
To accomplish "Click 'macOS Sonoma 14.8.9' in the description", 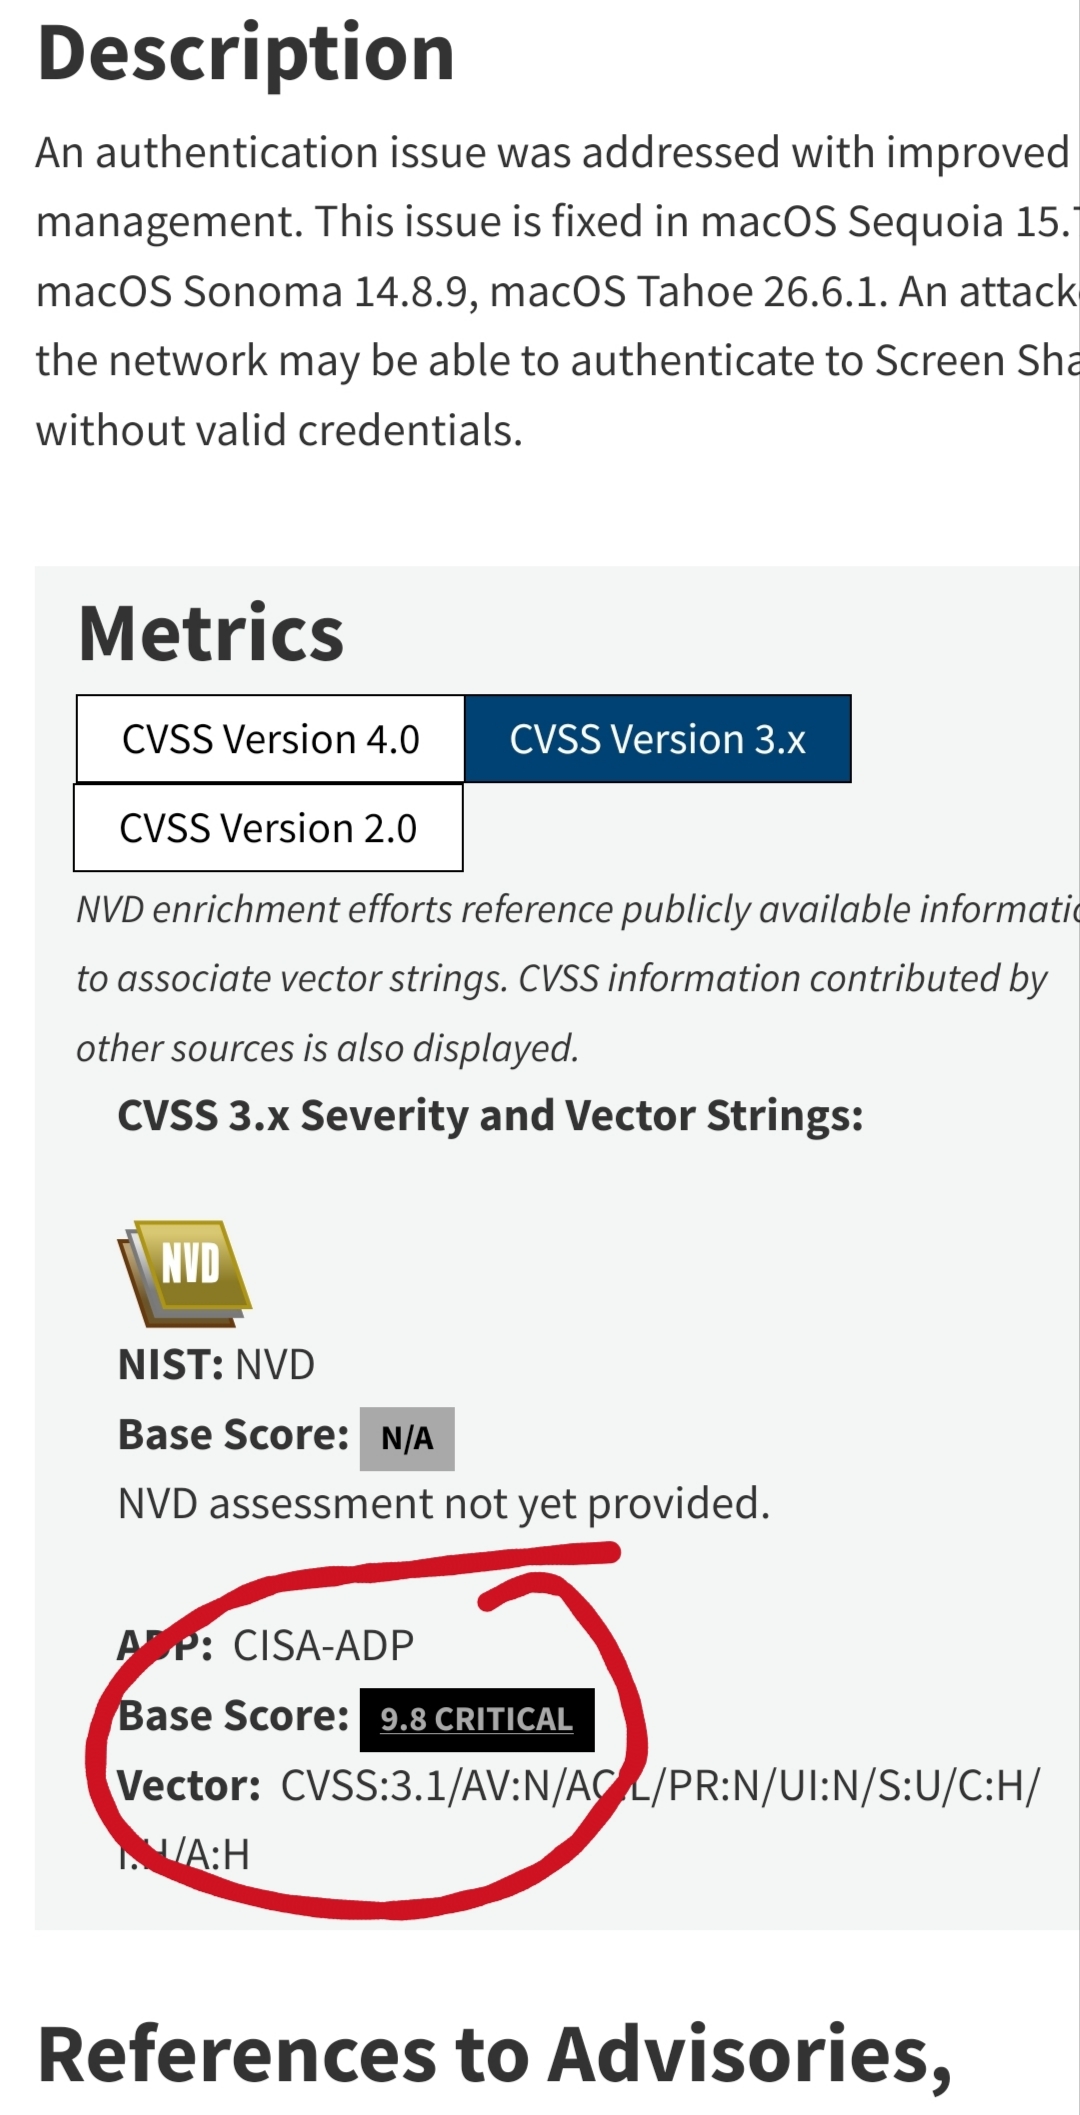I will (257, 292).
